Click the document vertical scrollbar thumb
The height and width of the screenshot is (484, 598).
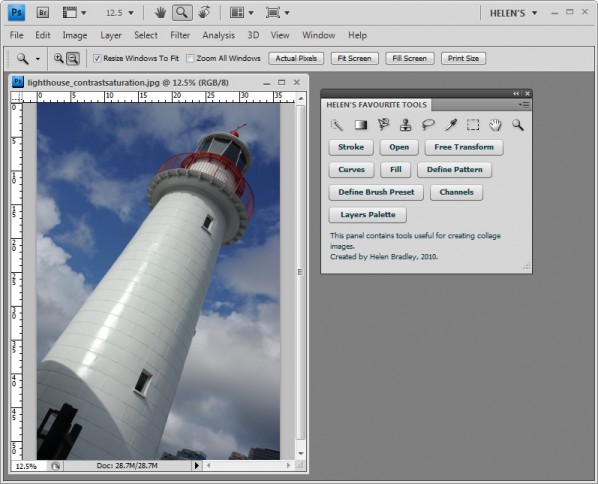[x=301, y=272]
